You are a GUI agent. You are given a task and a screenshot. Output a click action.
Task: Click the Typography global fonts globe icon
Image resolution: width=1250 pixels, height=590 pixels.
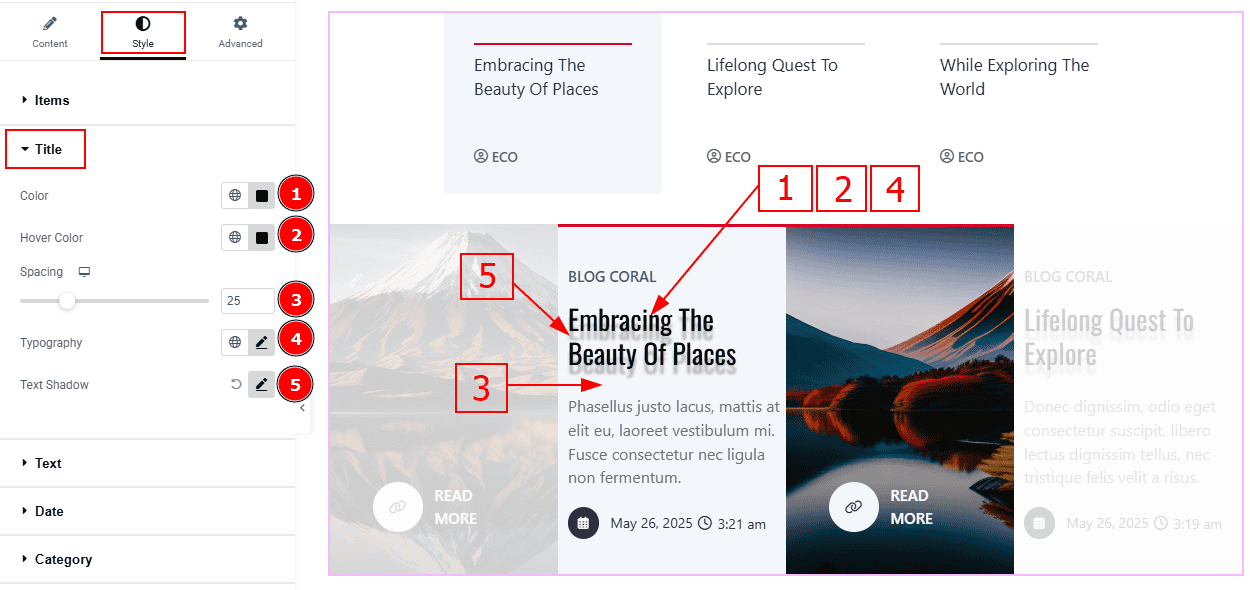pyautogui.click(x=235, y=343)
